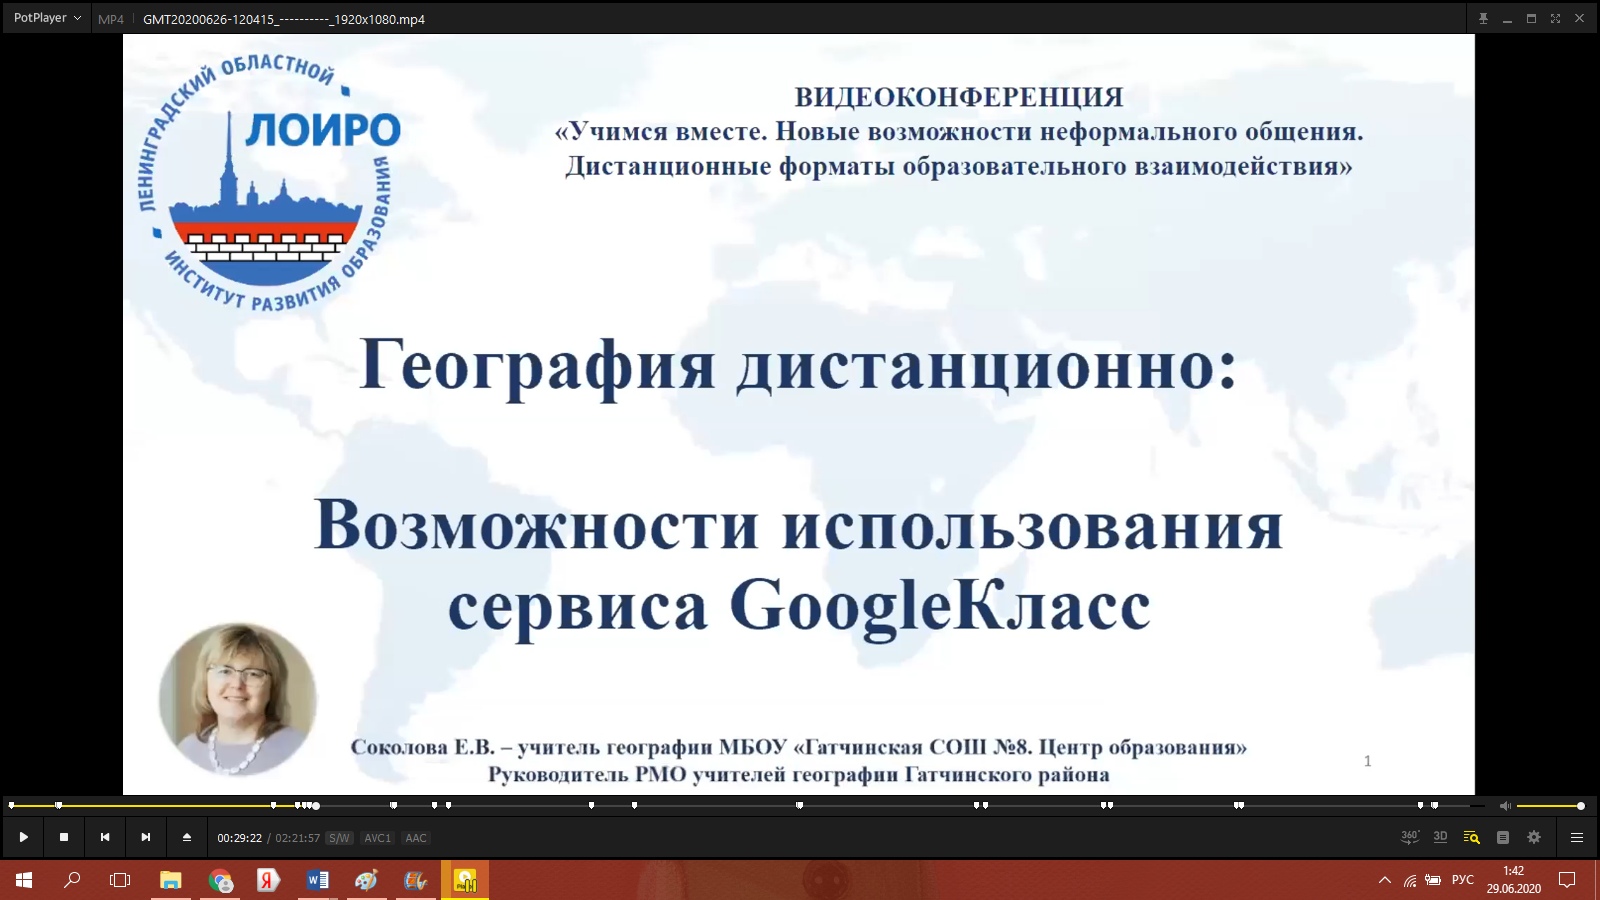Viewport: 1600px width, 900px height.
Task: Open the Wi-Fi network tray icon
Action: pyautogui.click(x=1410, y=880)
